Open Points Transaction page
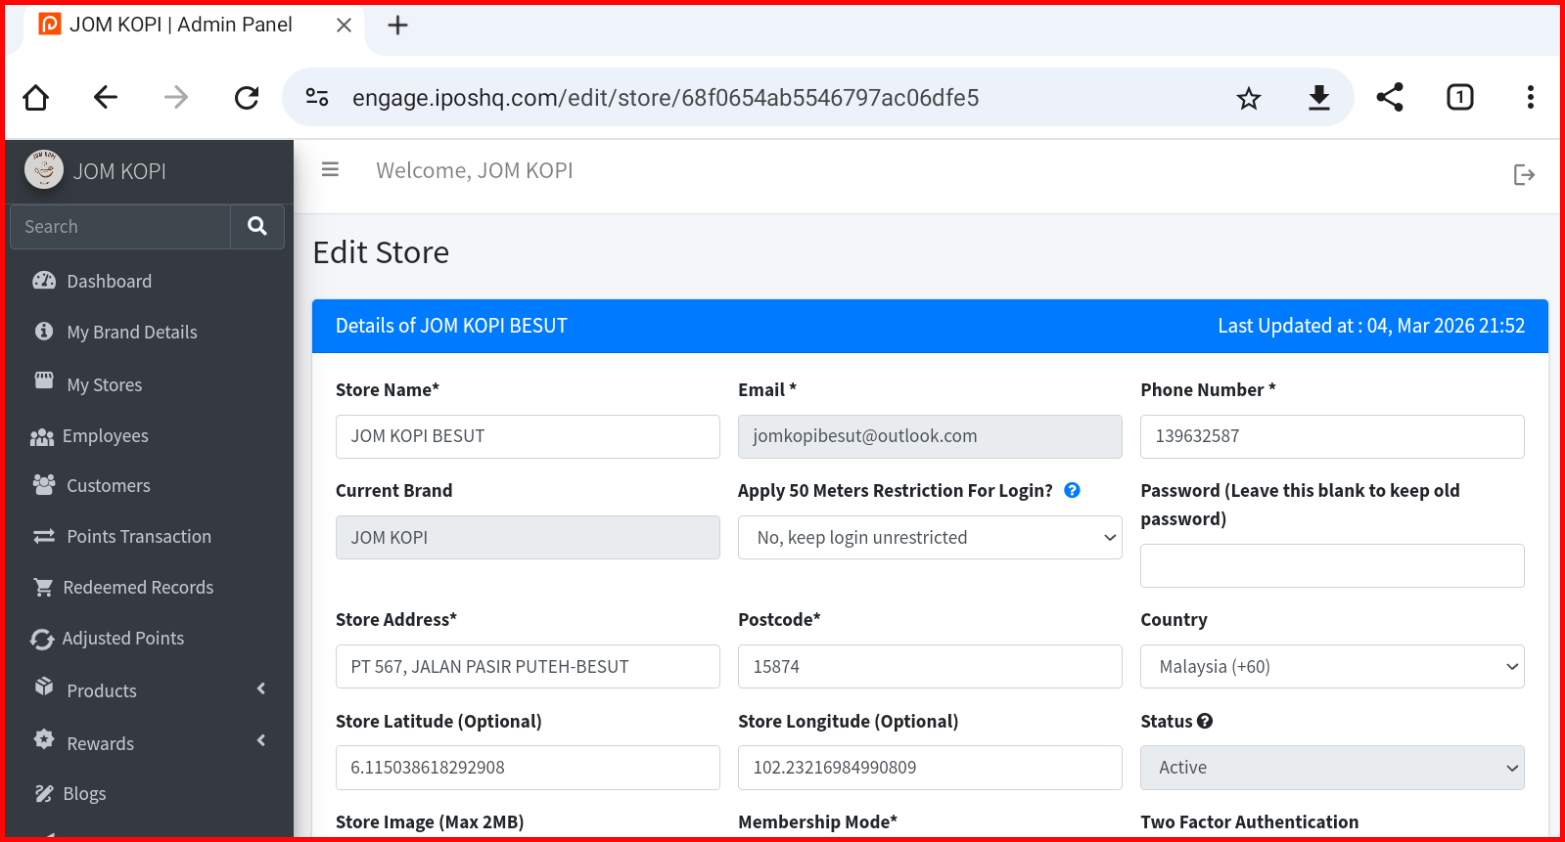Image resolution: width=1565 pixels, height=842 pixels. click(x=139, y=537)
